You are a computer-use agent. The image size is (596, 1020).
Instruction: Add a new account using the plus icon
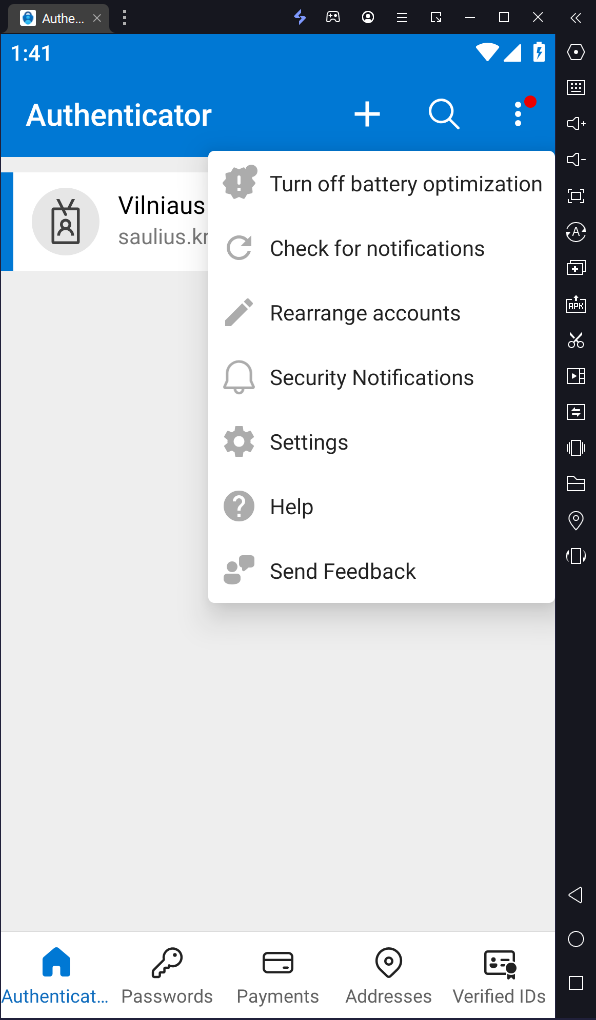pos(367,114)
